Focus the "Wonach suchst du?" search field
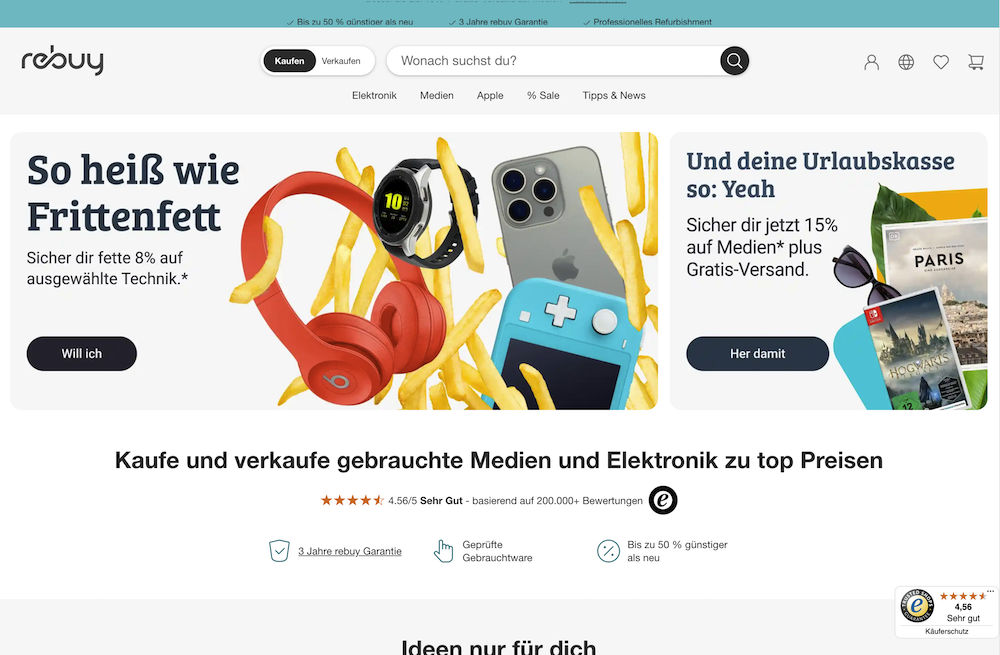Screen dimensions: 1000x655 coord(554,61)
